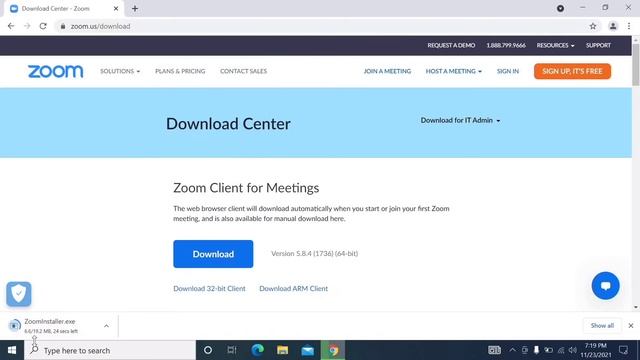Click the Chrome media control icon
This screenshot has width=640, height=360.
[x=560, y=8]
